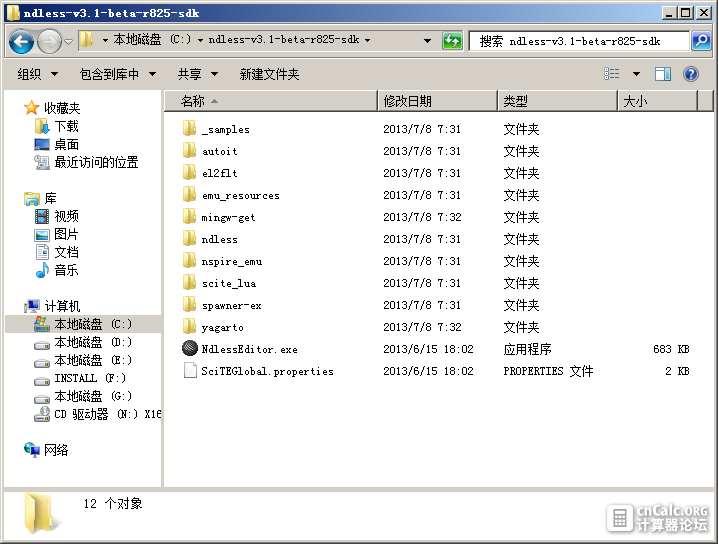Click the 应用程序 type cell
The width and height of the screenshot is (718, 544).
tap(528, 349)
